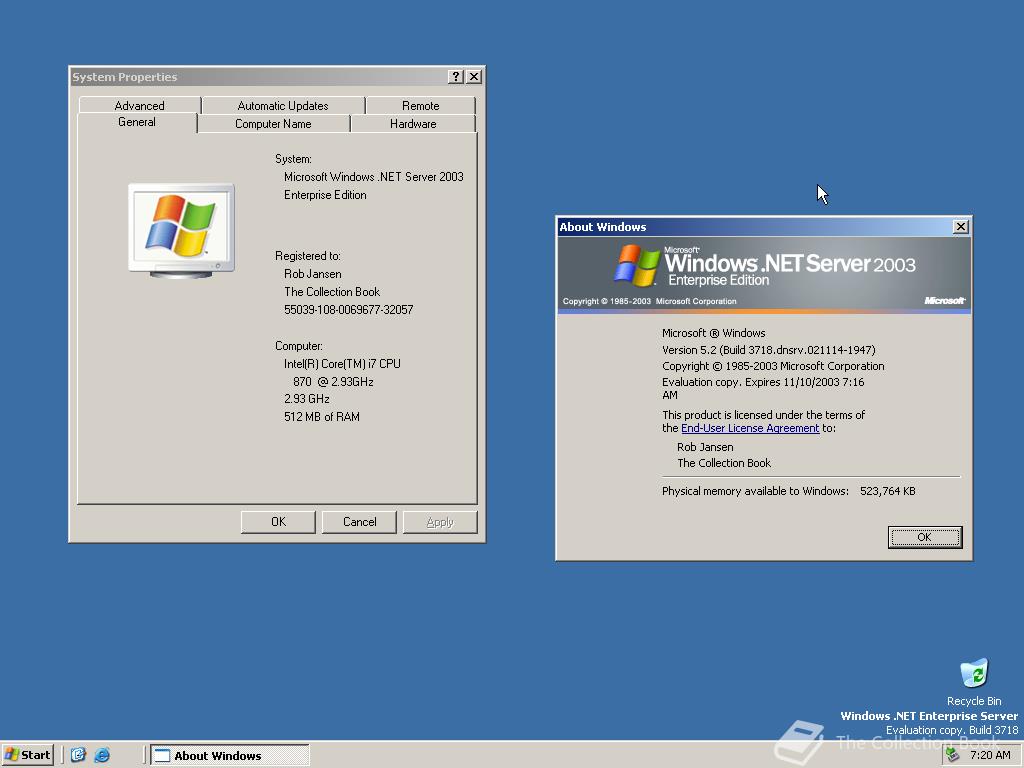Click the taskbar clock showing 7:20 AM
This screenshot has width=1024, height=768.
[989, 755]
